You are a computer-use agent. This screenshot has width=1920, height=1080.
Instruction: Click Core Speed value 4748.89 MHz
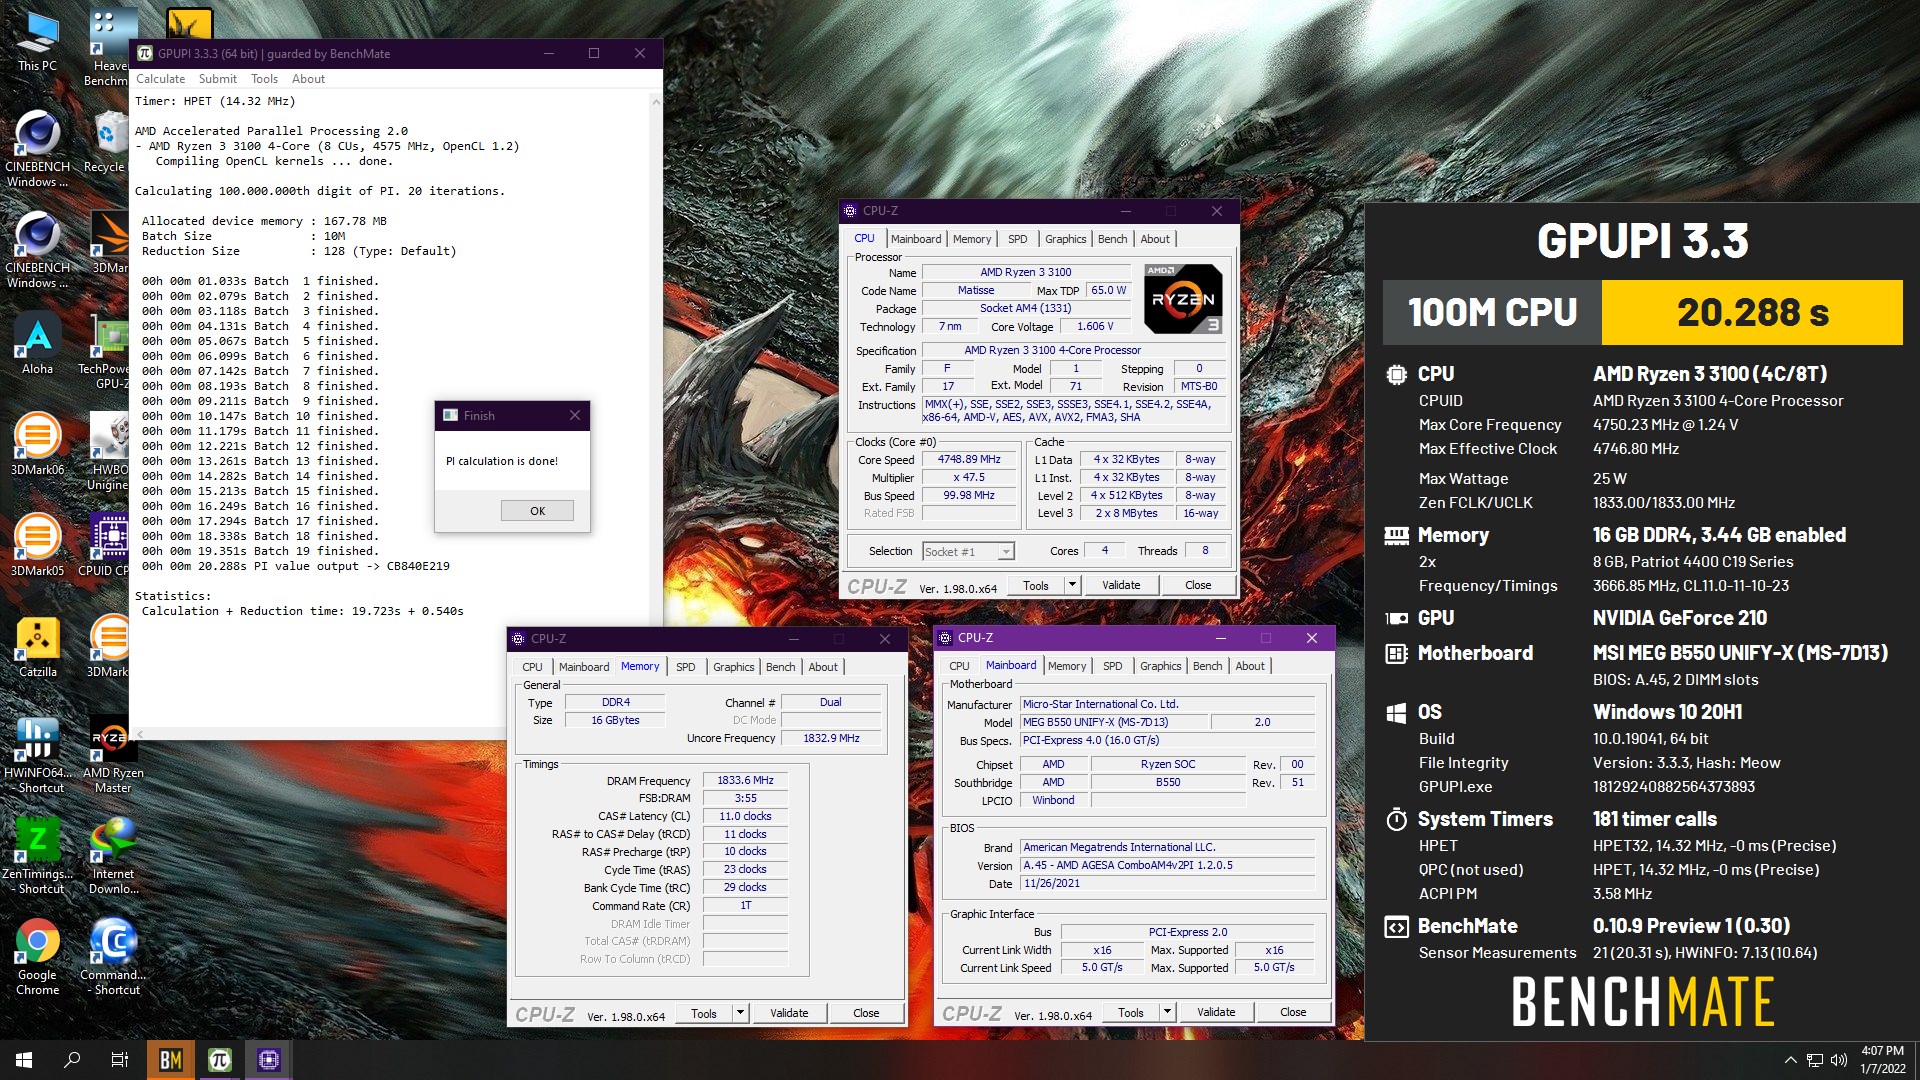(969, 460)
